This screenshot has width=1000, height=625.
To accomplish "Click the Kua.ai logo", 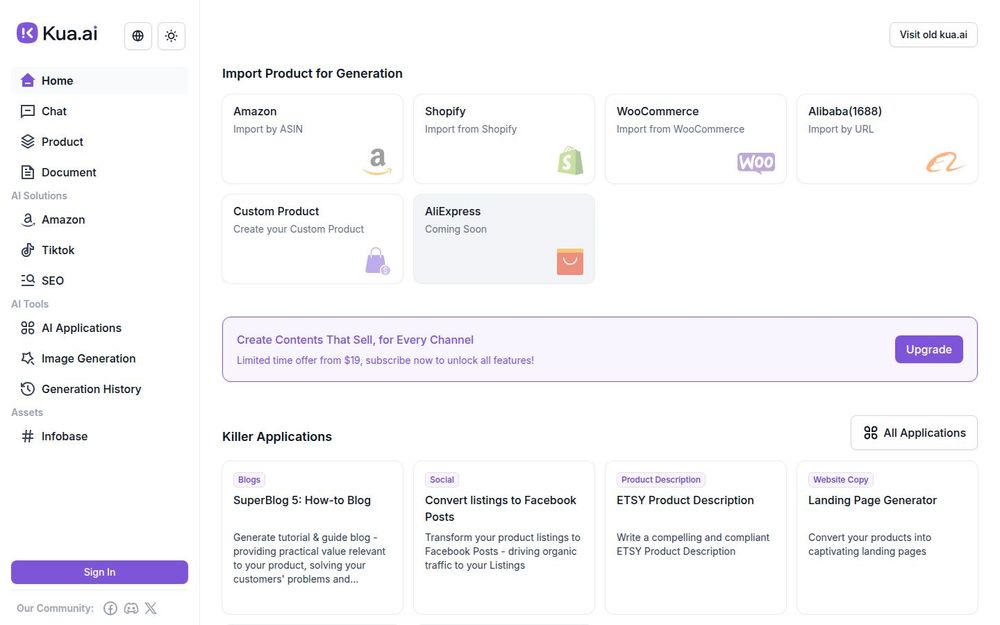I will tap(57, 33).
